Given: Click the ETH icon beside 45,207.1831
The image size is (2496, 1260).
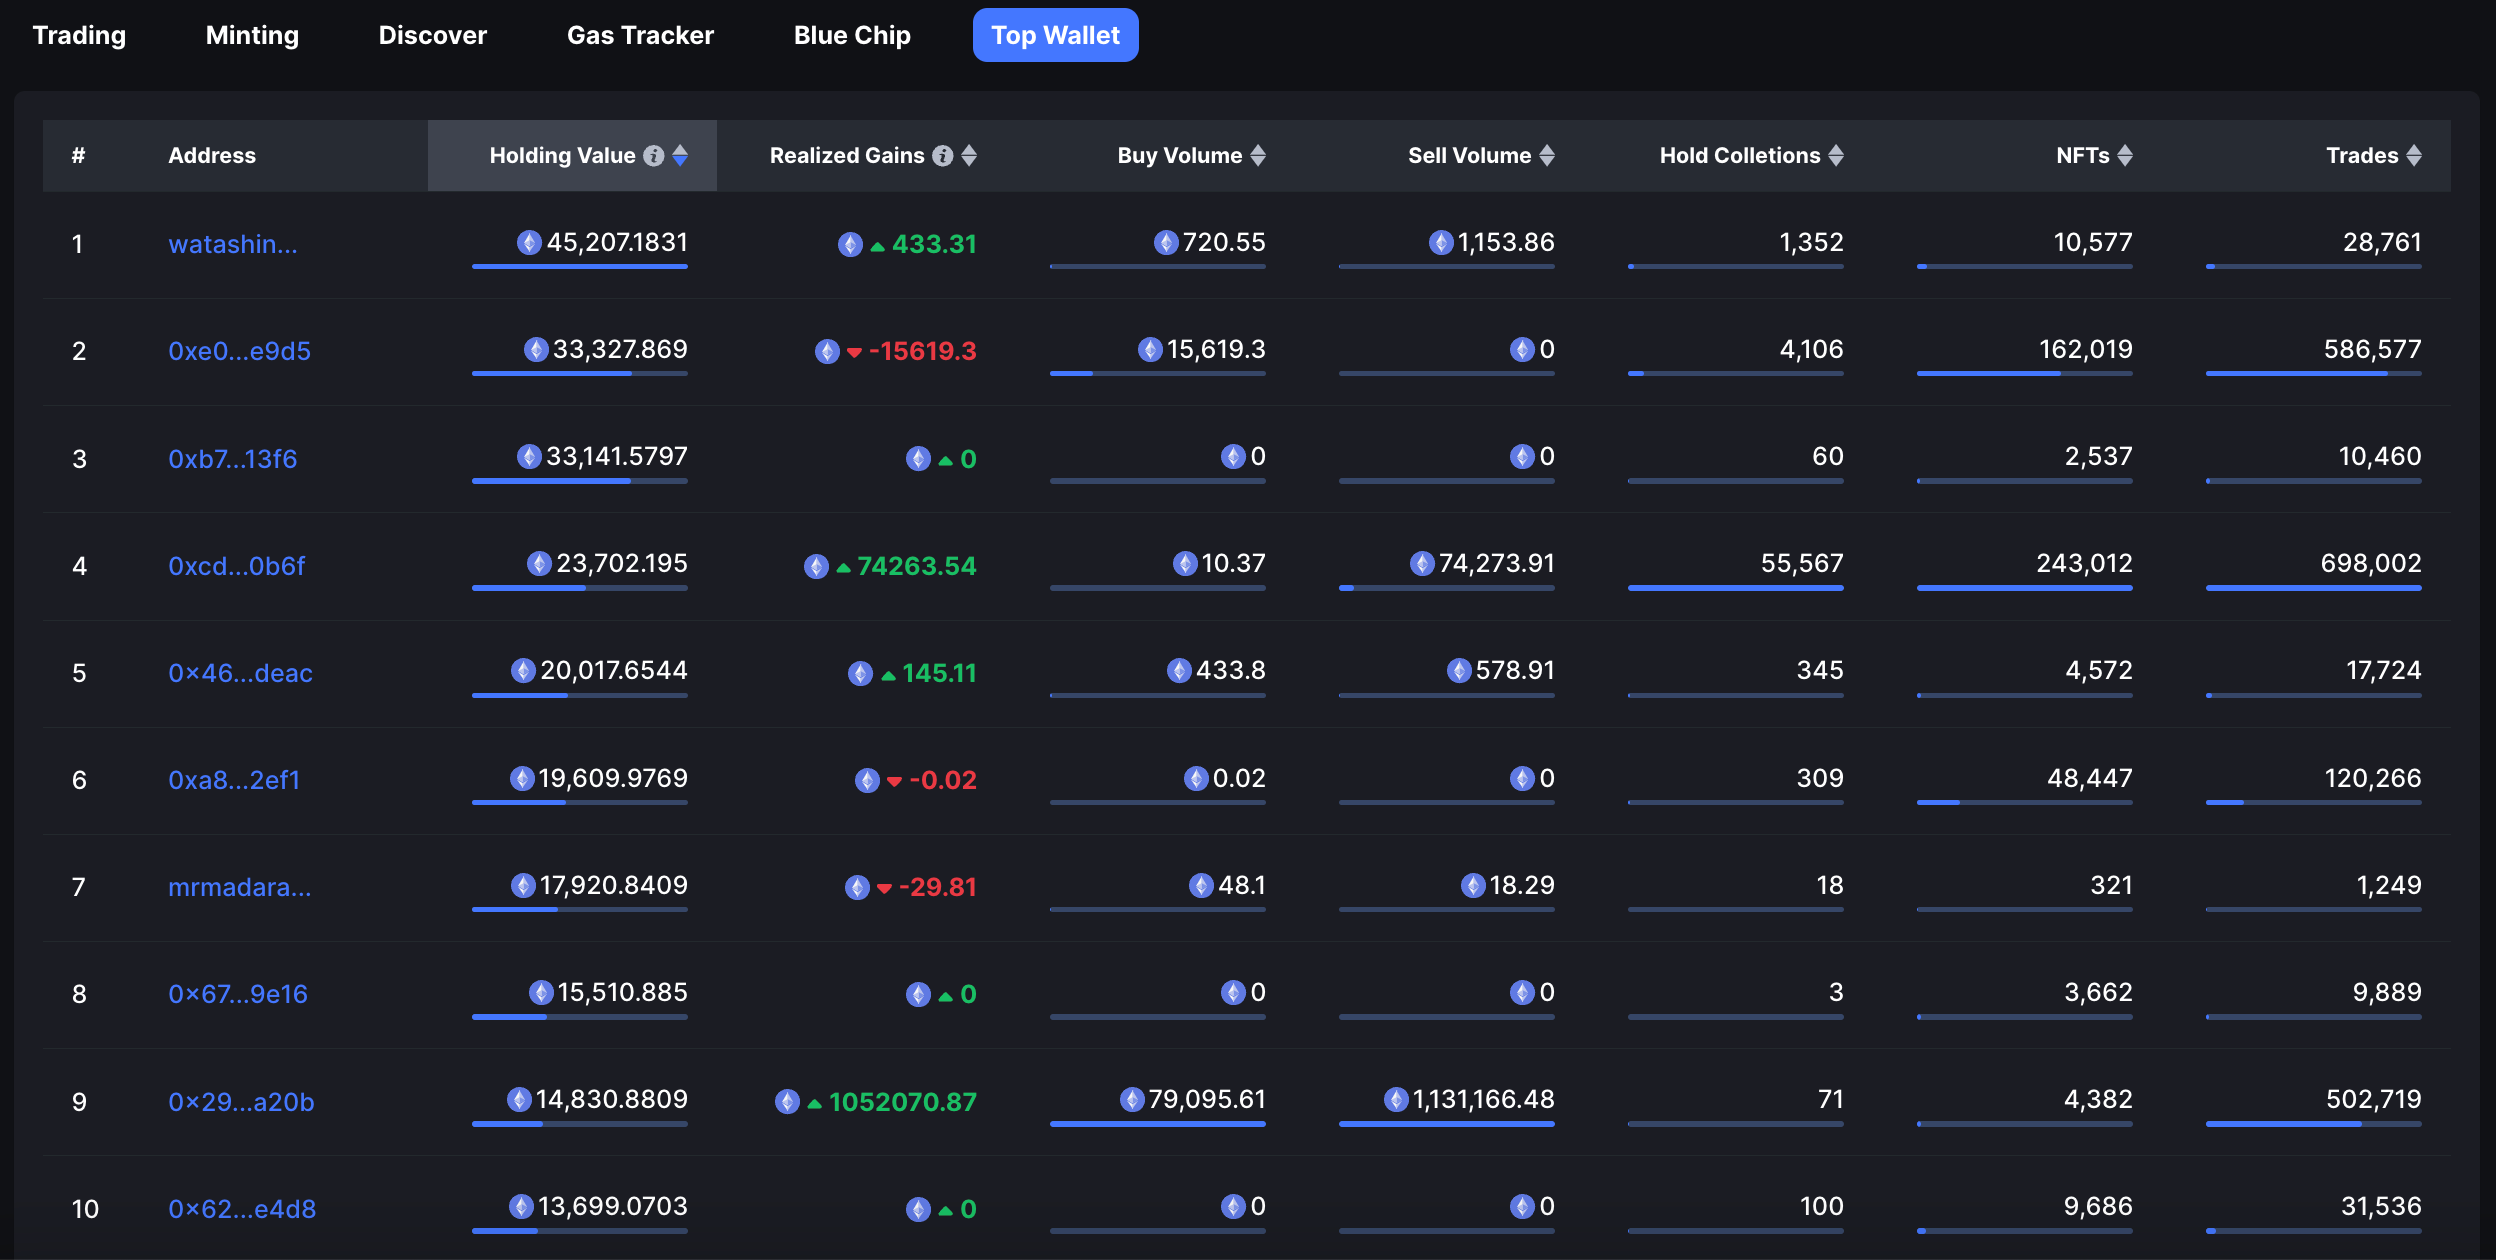Looking at the screenshot, I should pos(529,243).
